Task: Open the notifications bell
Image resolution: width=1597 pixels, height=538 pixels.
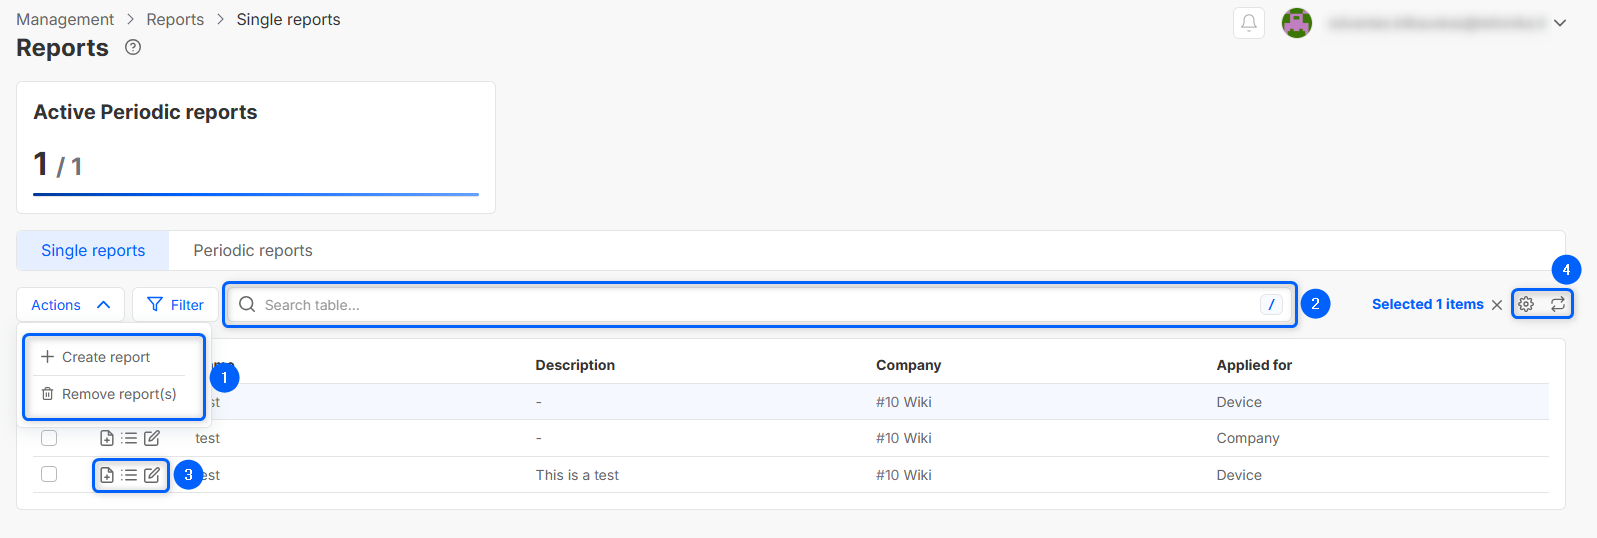Action: [1249, 23]
